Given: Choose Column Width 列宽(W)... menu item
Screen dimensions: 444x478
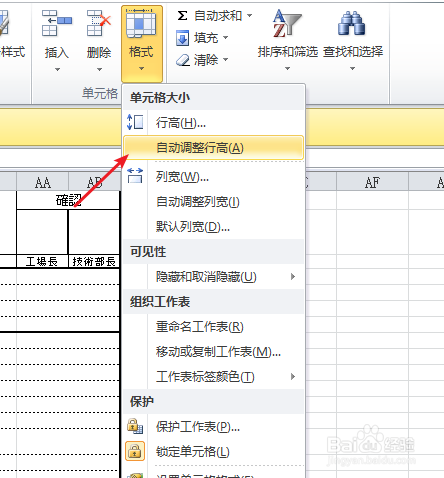Looking at the screenshot, I should pyautogui.click(x=213, y=177).
